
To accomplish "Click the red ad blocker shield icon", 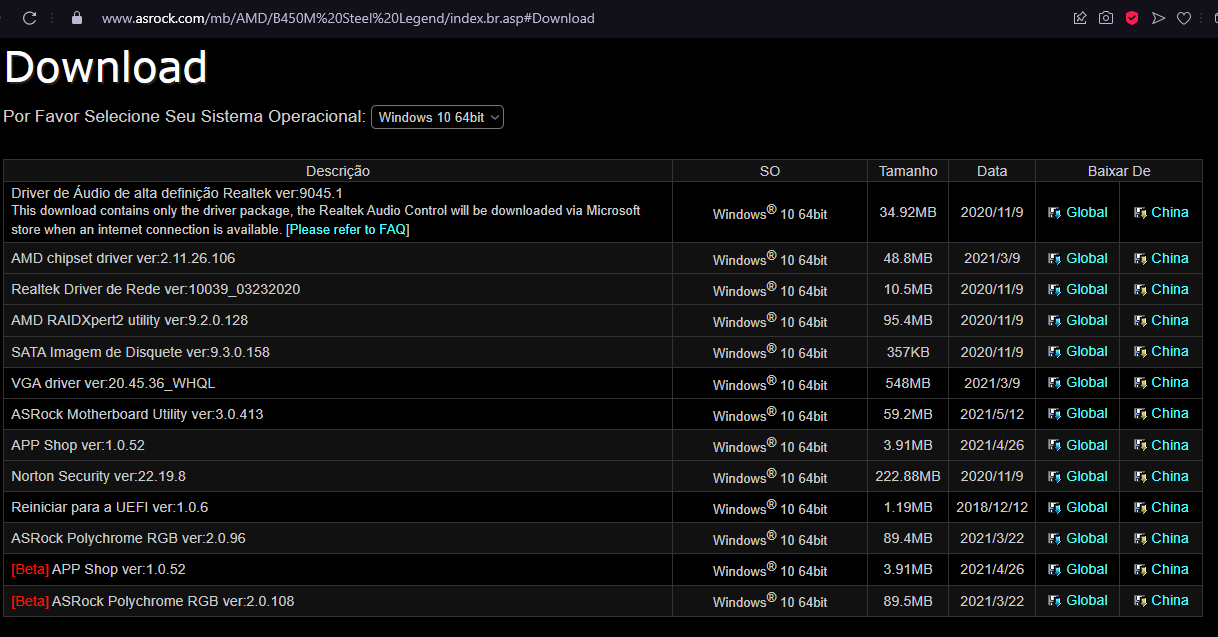I will (1132, 18).
